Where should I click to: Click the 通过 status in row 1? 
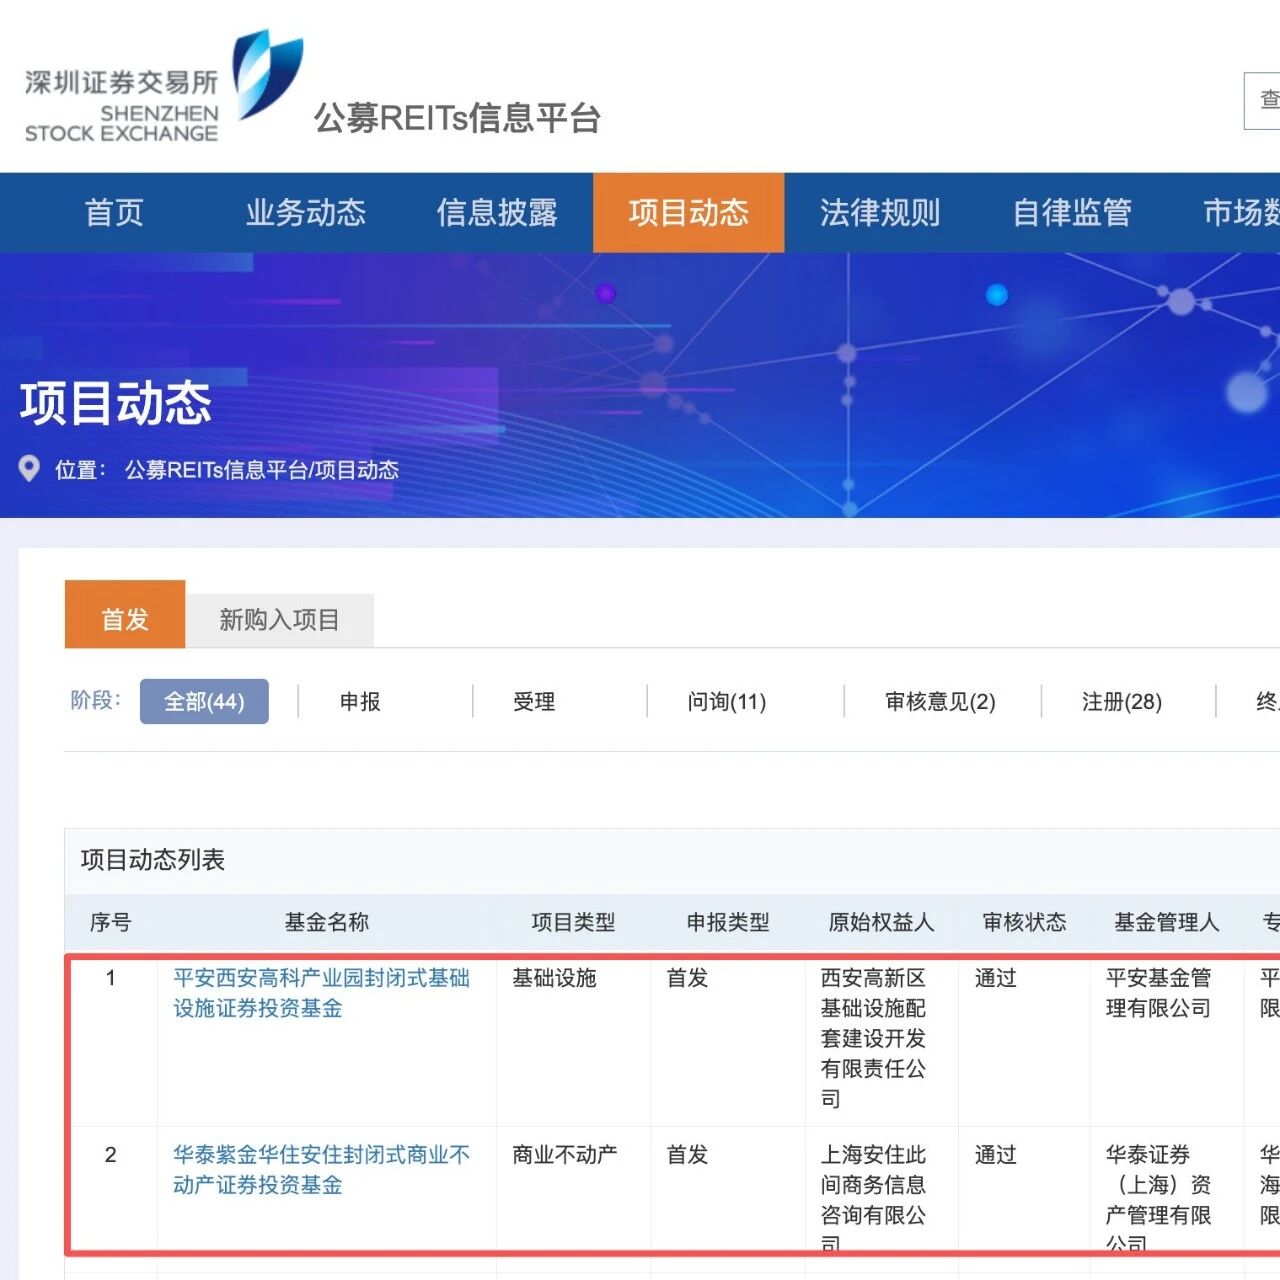[x=996, y=978]
